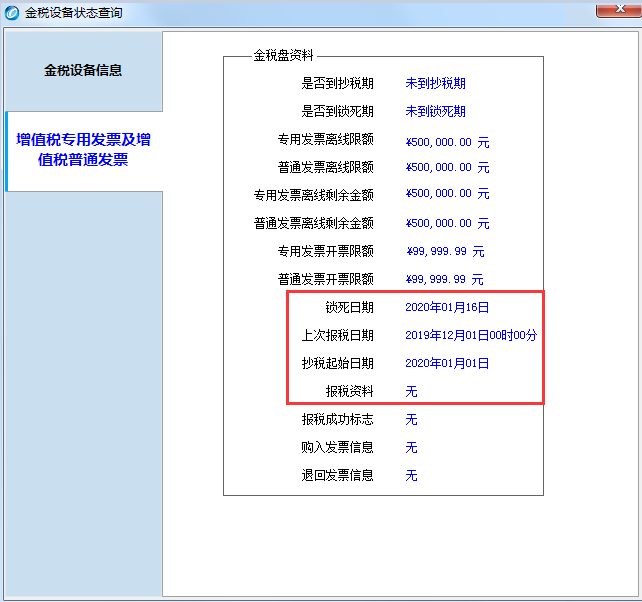Viewport: 642px width, 602px height.
Task: Click the 普通发票离线限额 label
Action: click(326, 167)
